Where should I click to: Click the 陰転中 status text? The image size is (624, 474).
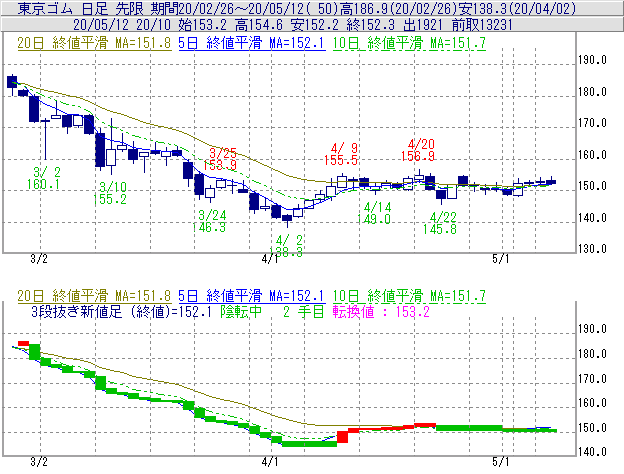241,312
